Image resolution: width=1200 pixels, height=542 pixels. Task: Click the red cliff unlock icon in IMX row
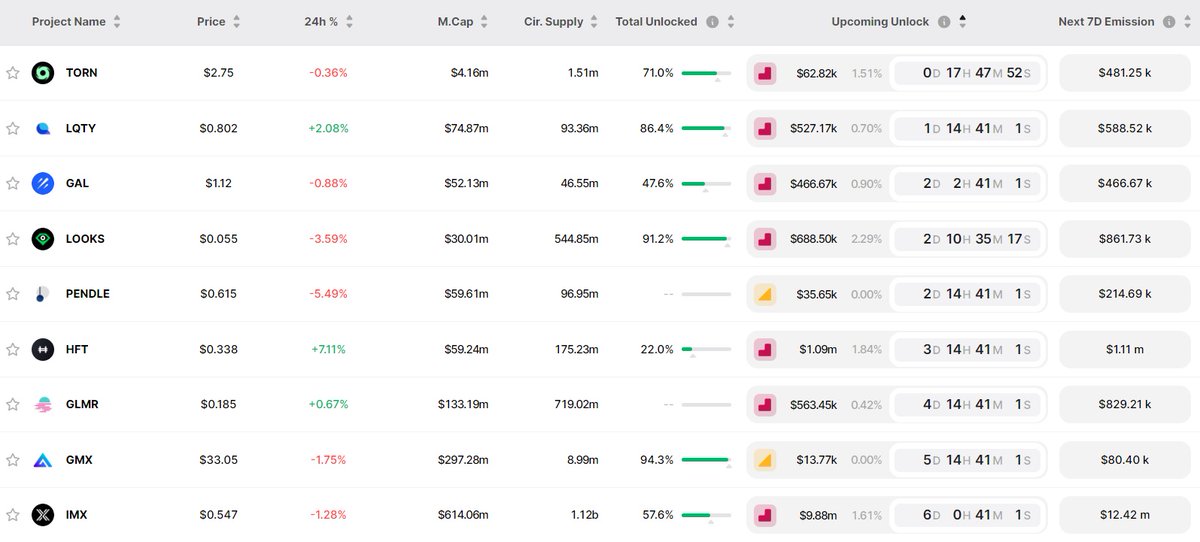(764, 515)
